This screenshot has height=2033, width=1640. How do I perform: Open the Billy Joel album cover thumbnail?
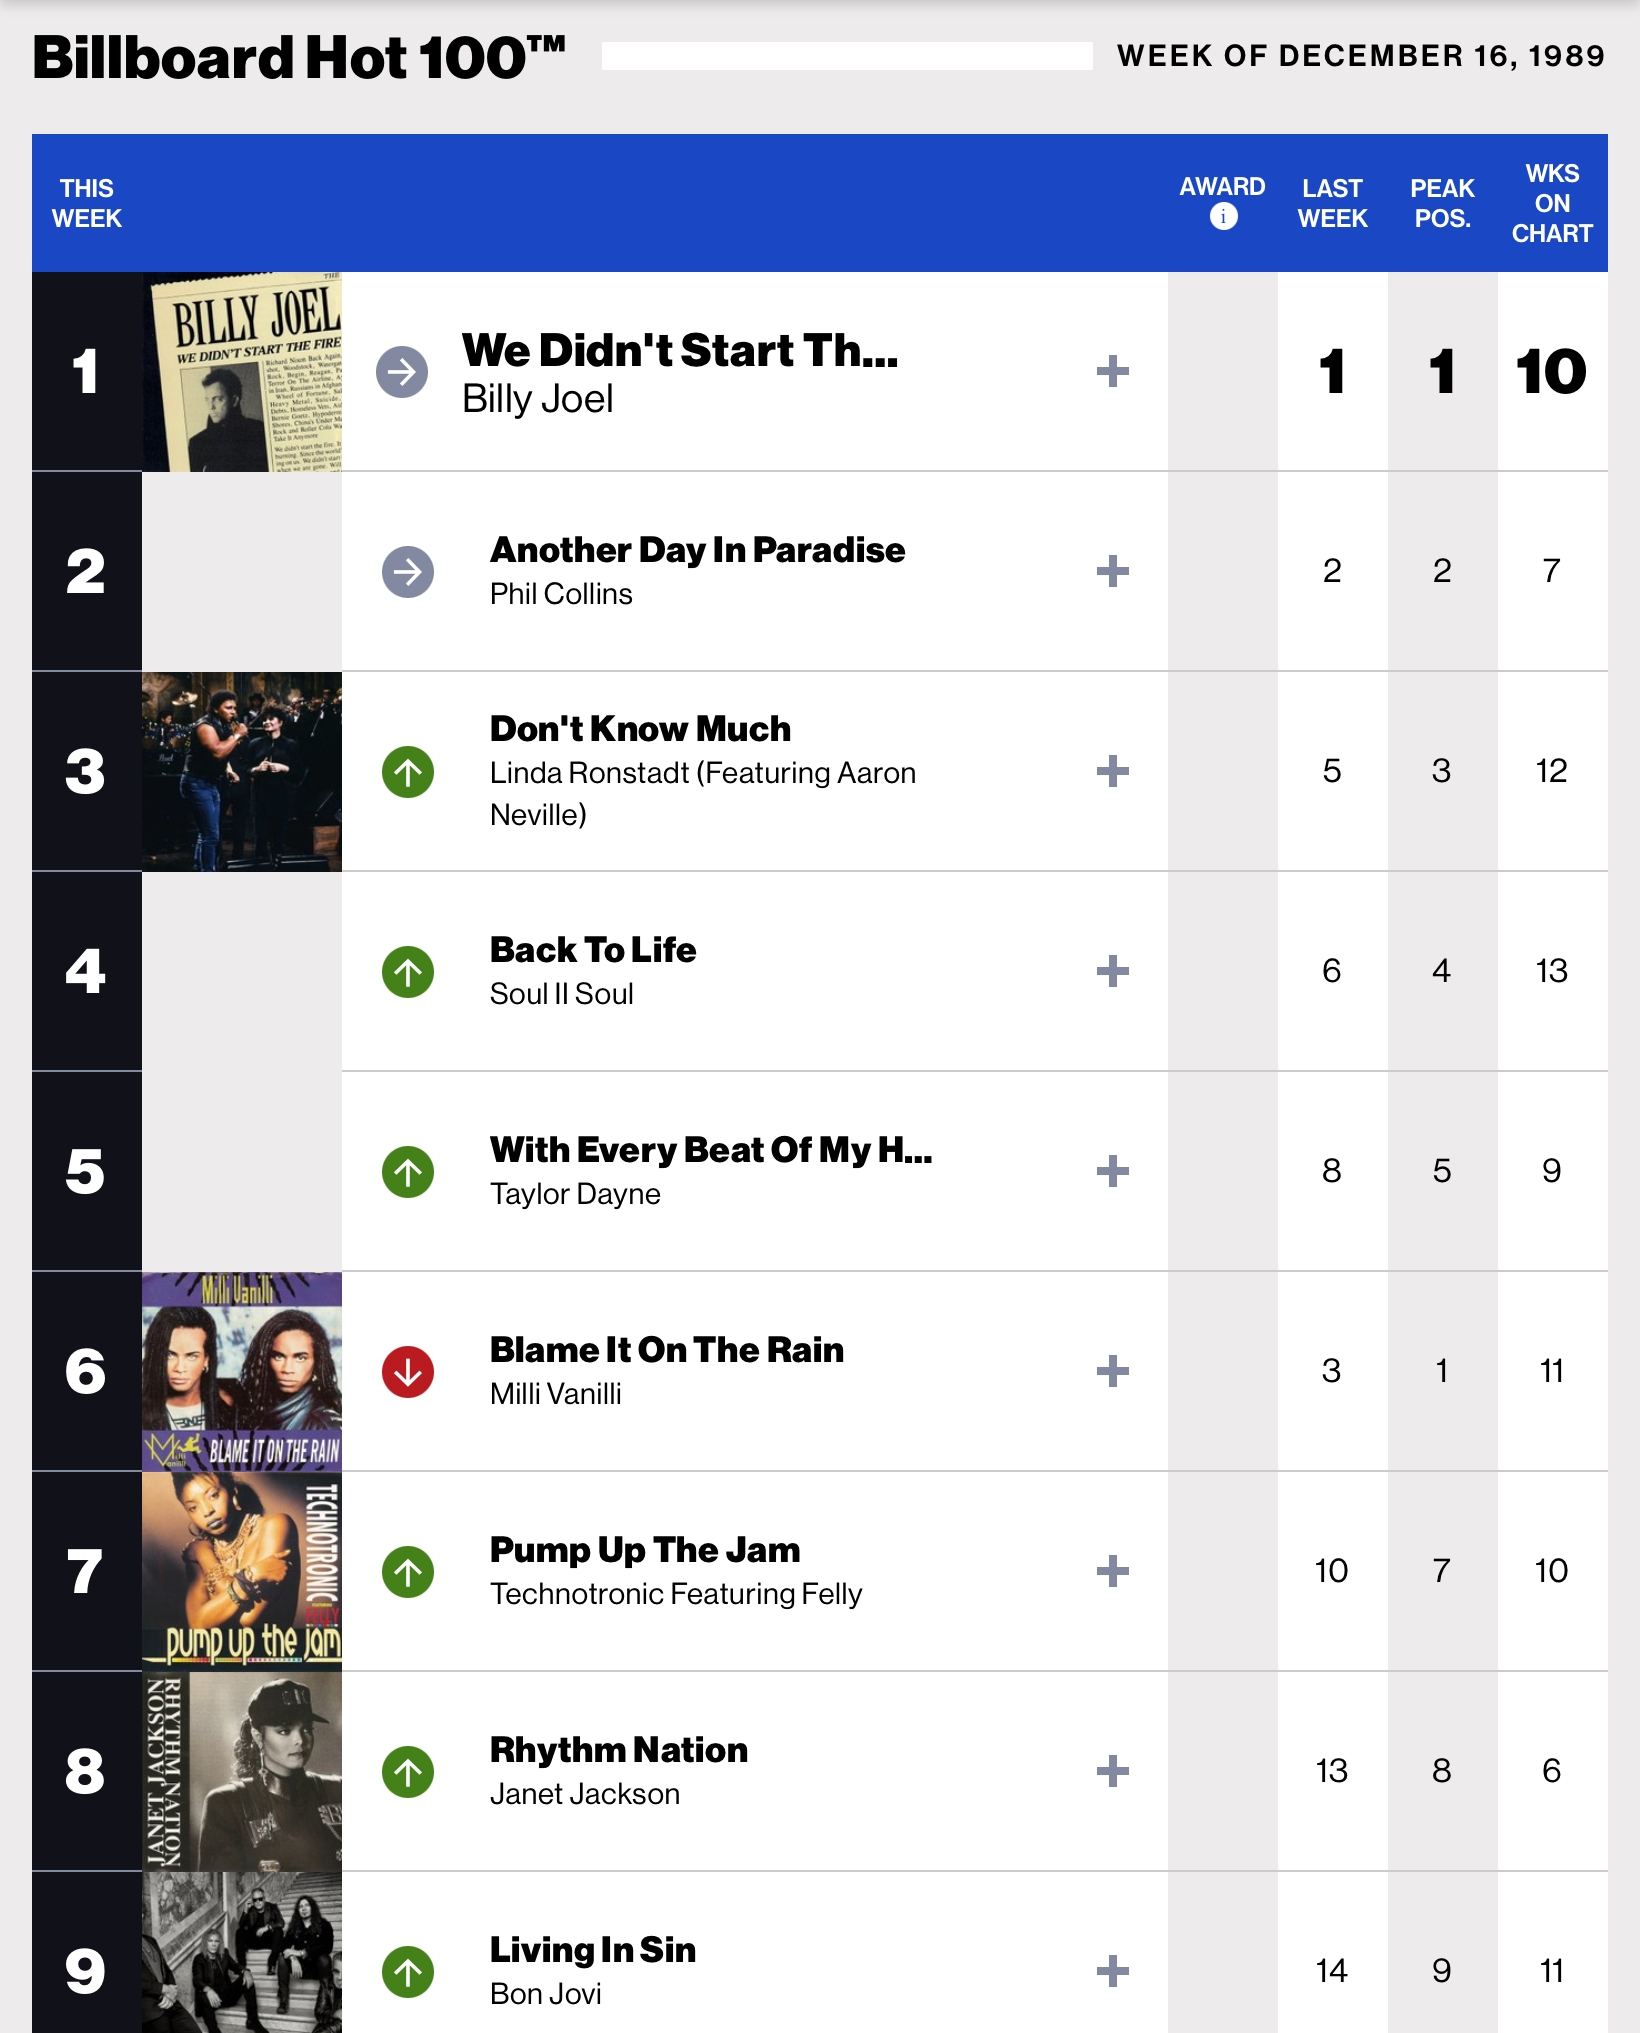tap(242, 372)
